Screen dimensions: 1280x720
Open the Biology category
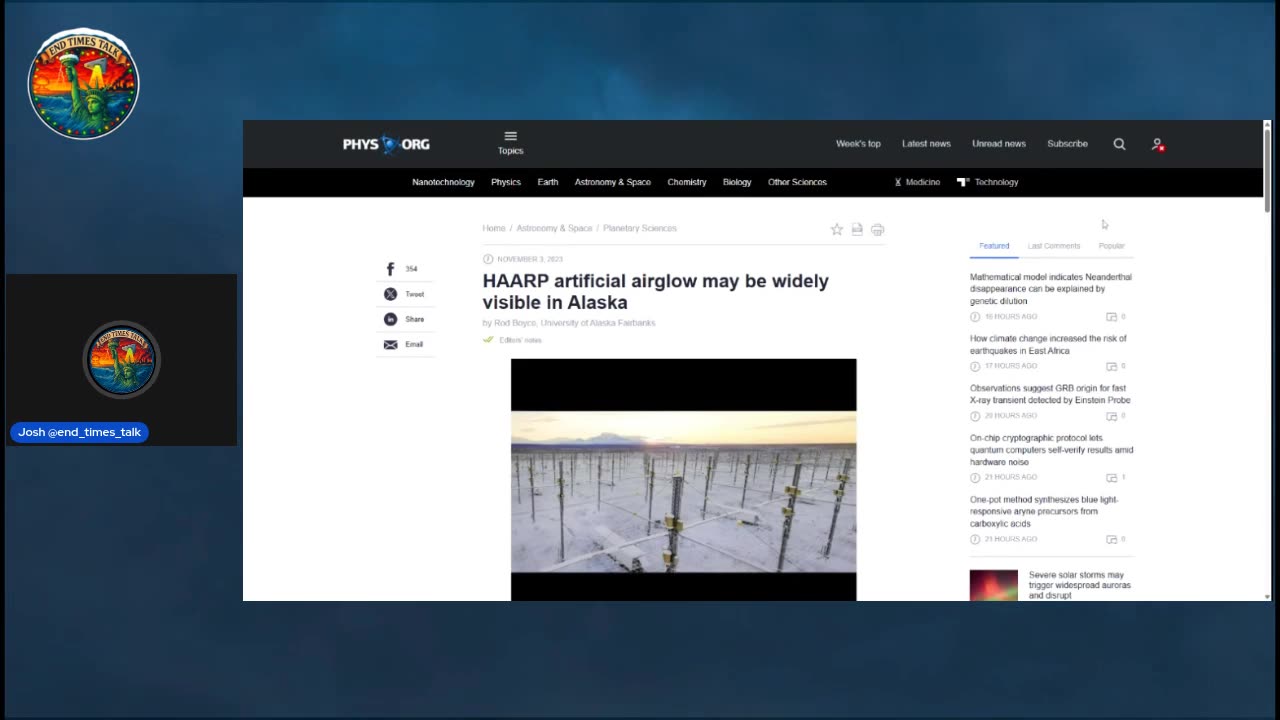tap(737, 182)
